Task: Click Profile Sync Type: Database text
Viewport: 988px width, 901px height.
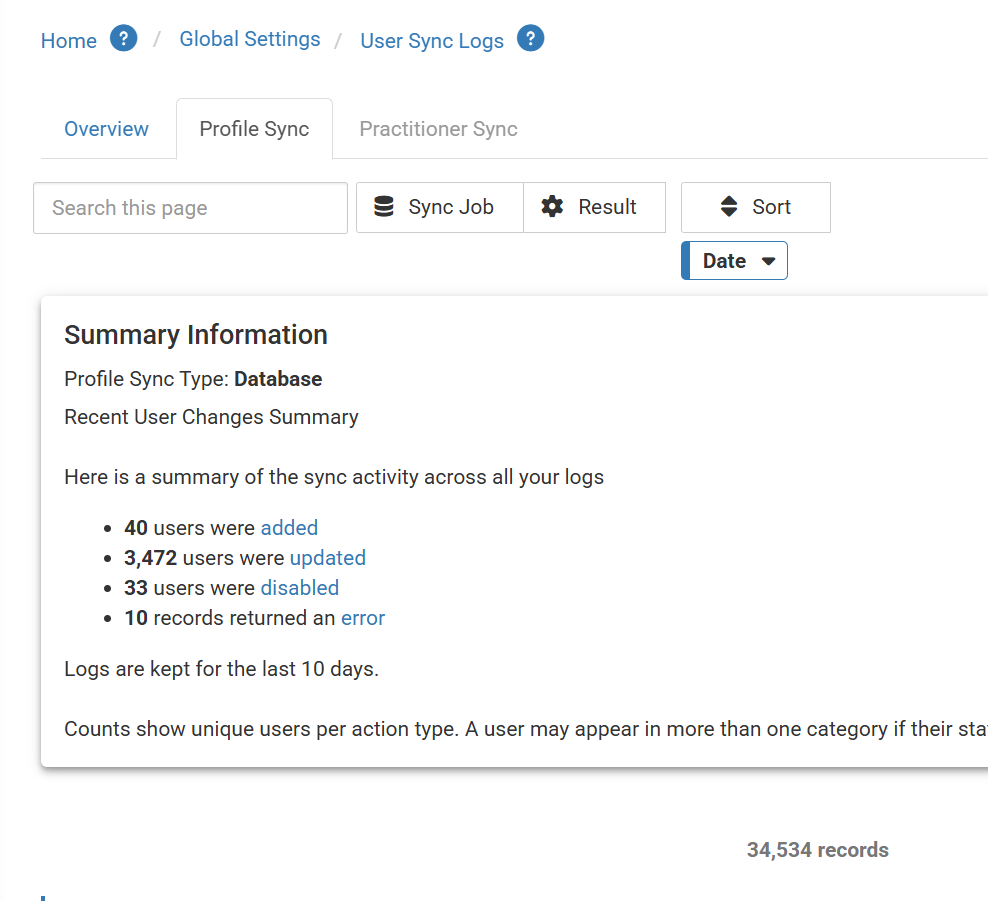Action: click(x=193, y=379)
